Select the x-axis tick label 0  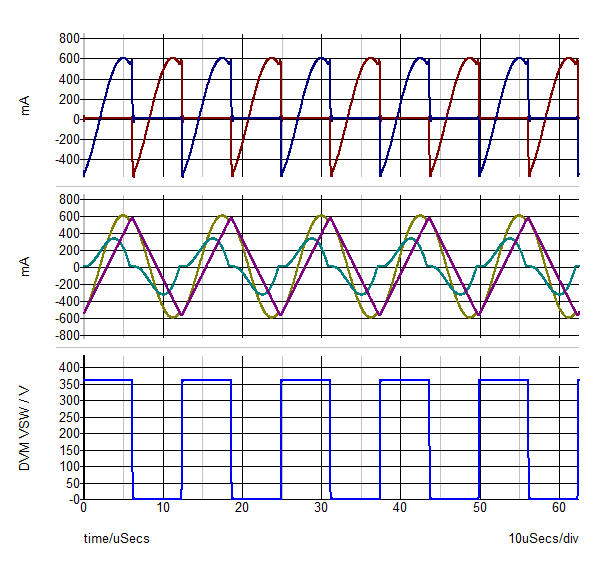[x=84, y=509]
